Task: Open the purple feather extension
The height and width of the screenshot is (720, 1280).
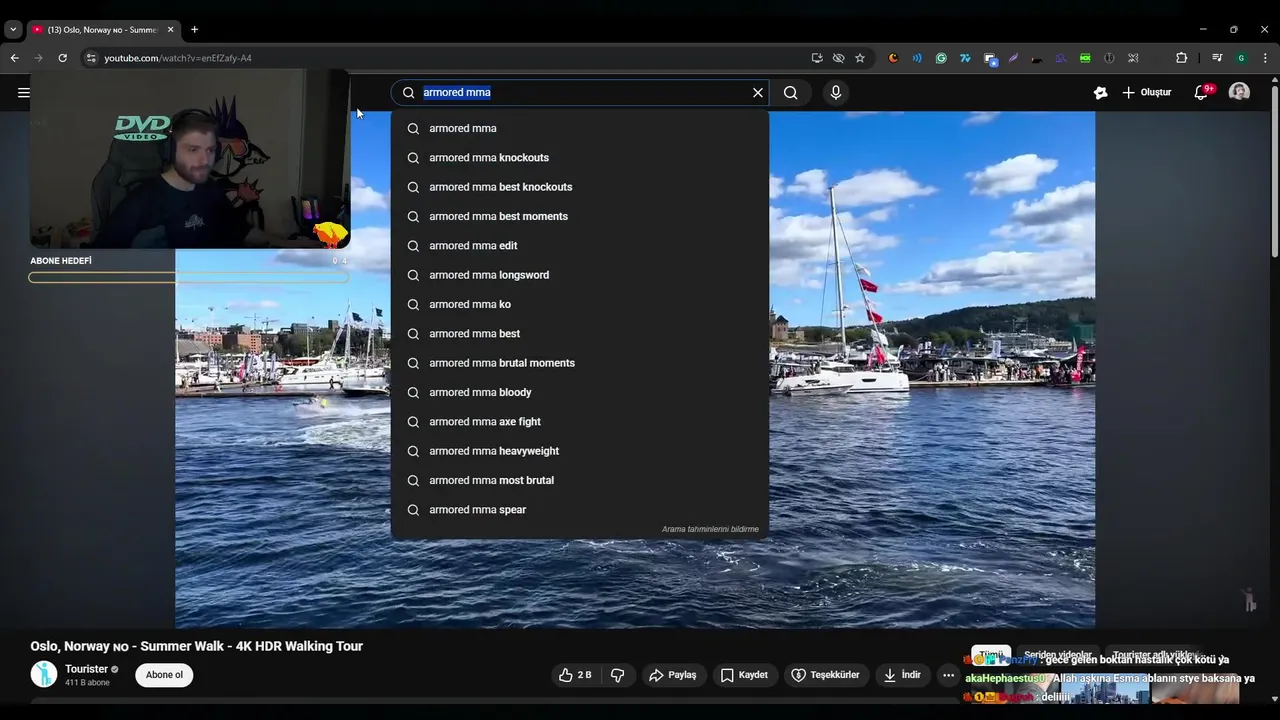Action: coord(1013,58)
